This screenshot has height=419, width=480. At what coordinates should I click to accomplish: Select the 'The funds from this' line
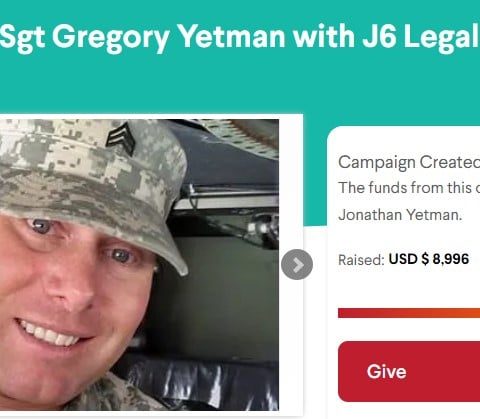[409, 188]
